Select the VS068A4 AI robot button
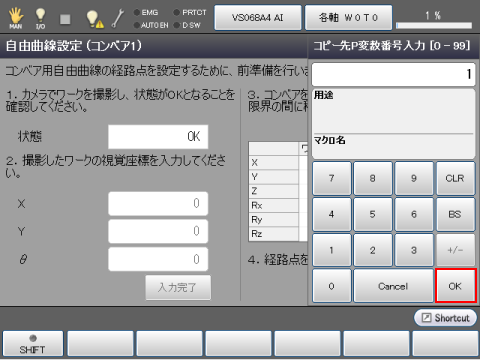Screen dimensions: 480x360 pyautogui.click(x=258, y=18)
